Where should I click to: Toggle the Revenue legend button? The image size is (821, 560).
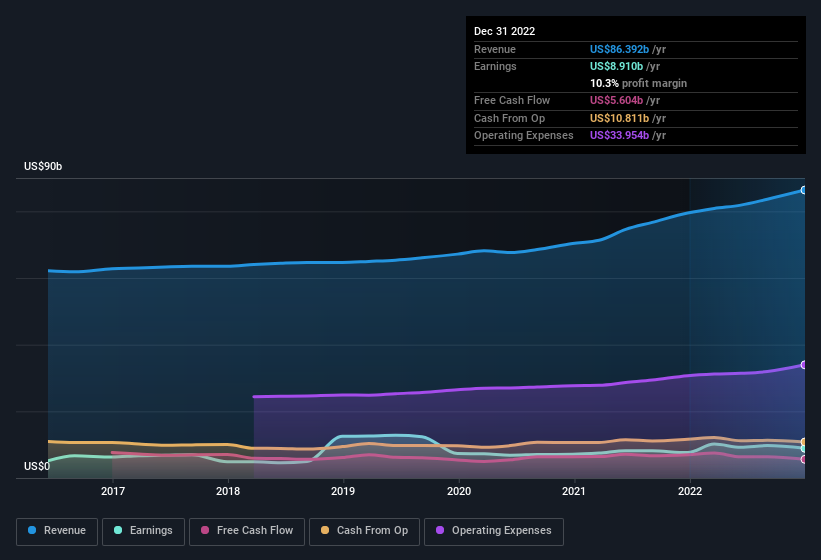click(57, 531)
